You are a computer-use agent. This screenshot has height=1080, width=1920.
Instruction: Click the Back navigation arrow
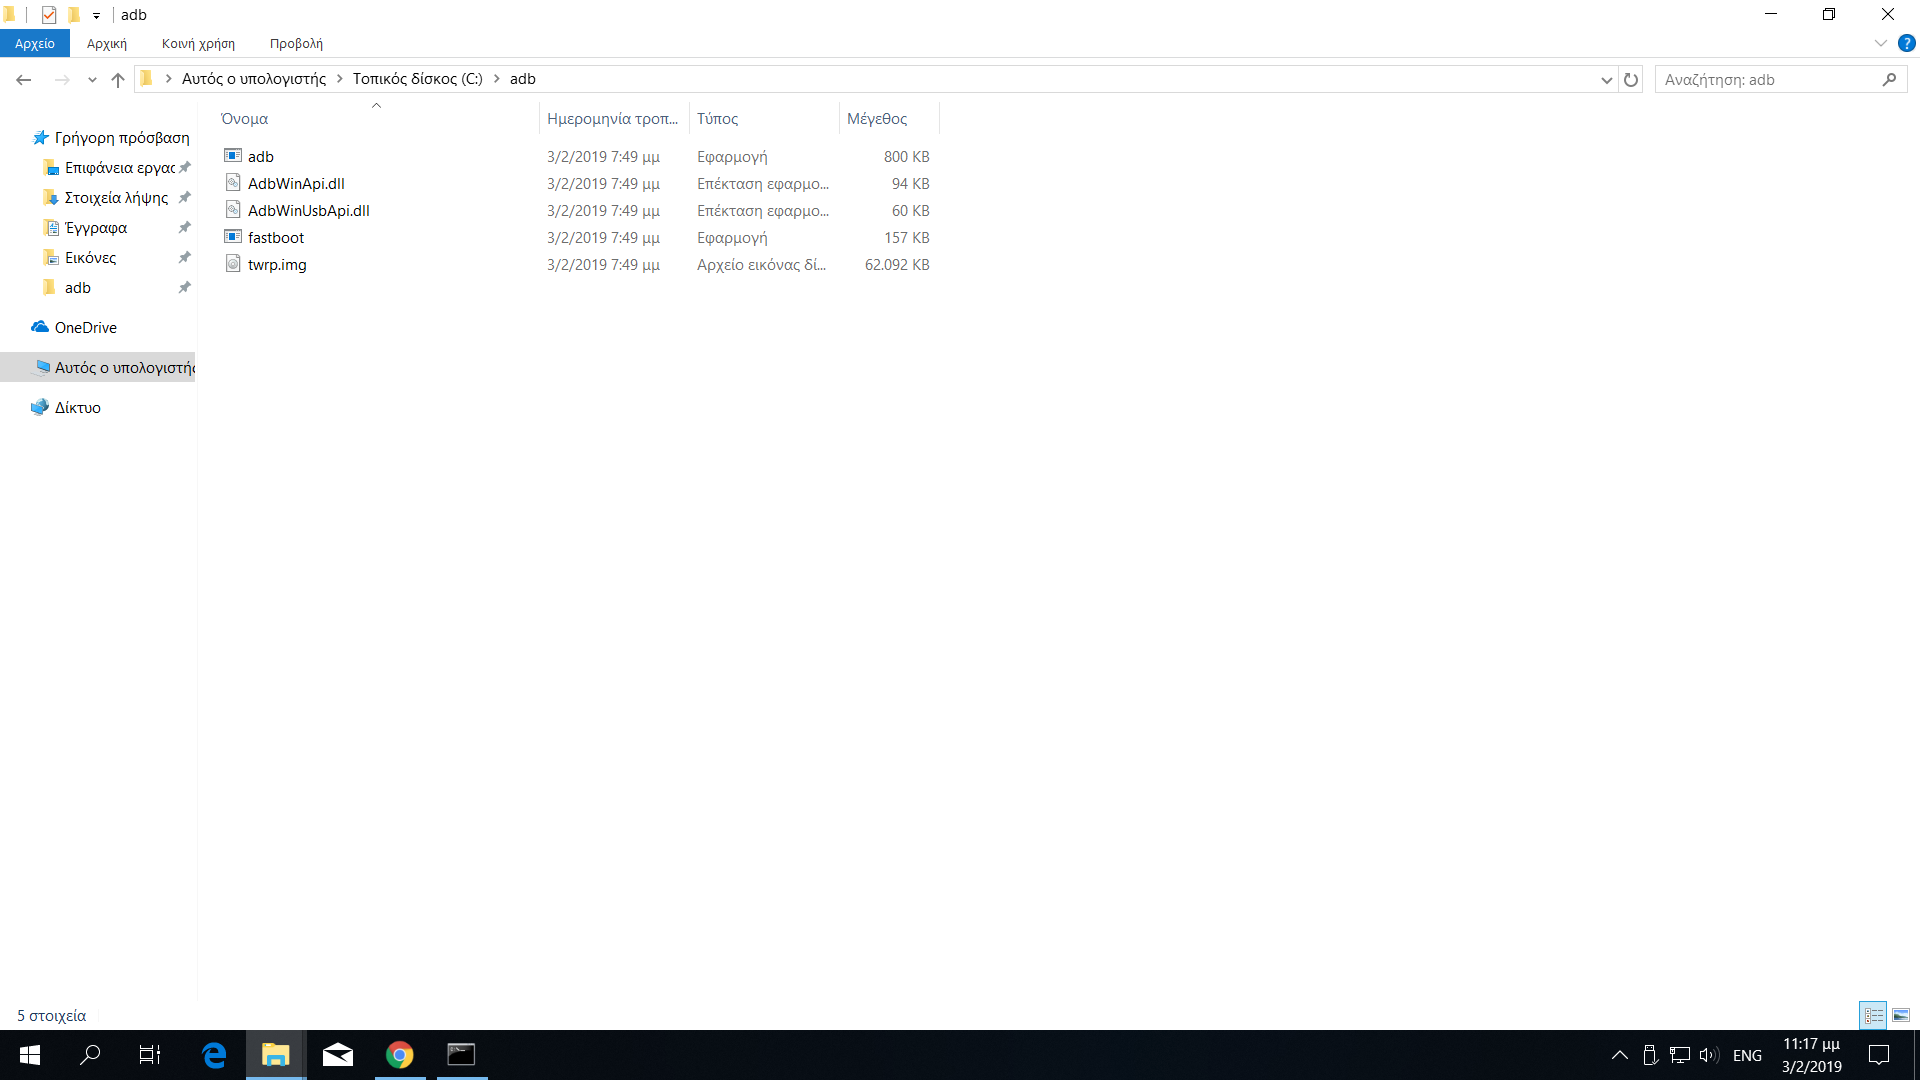click(x=24, y=79)
